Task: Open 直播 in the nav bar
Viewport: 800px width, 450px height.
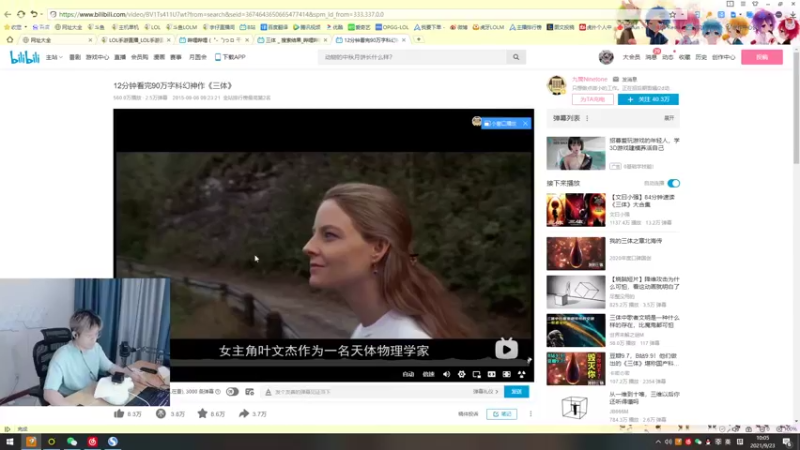Action: 120,57
